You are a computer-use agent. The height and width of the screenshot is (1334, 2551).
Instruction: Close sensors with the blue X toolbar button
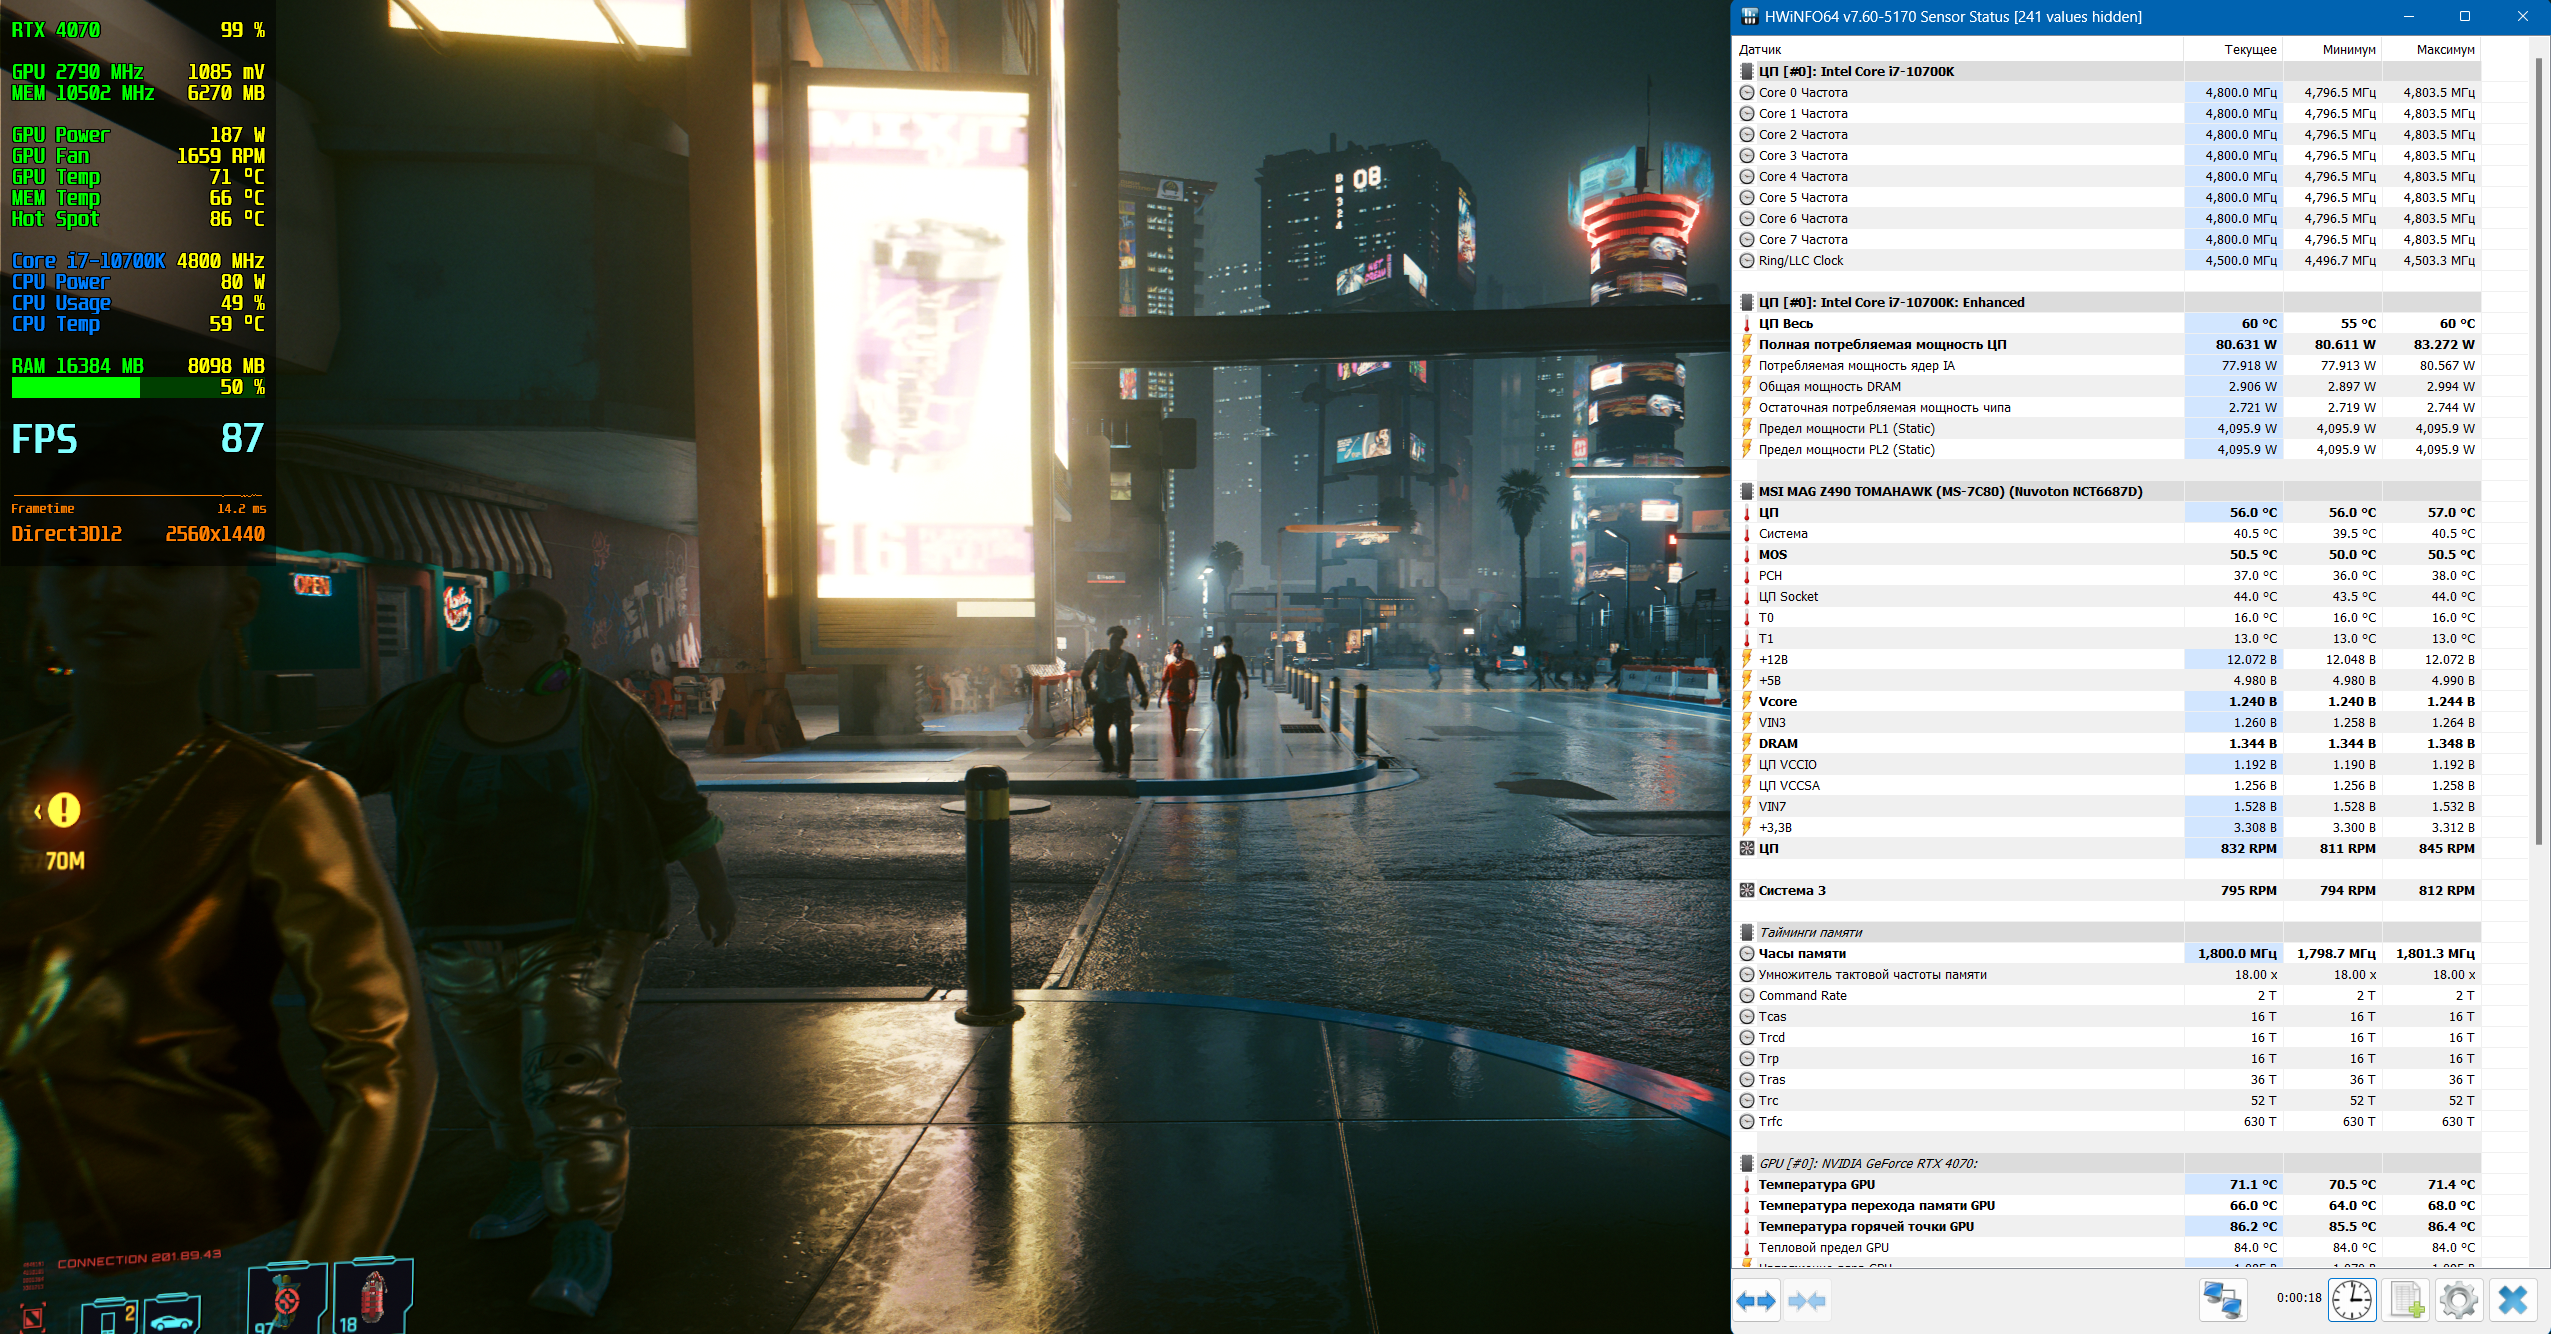click(x=2512, y=1300)
